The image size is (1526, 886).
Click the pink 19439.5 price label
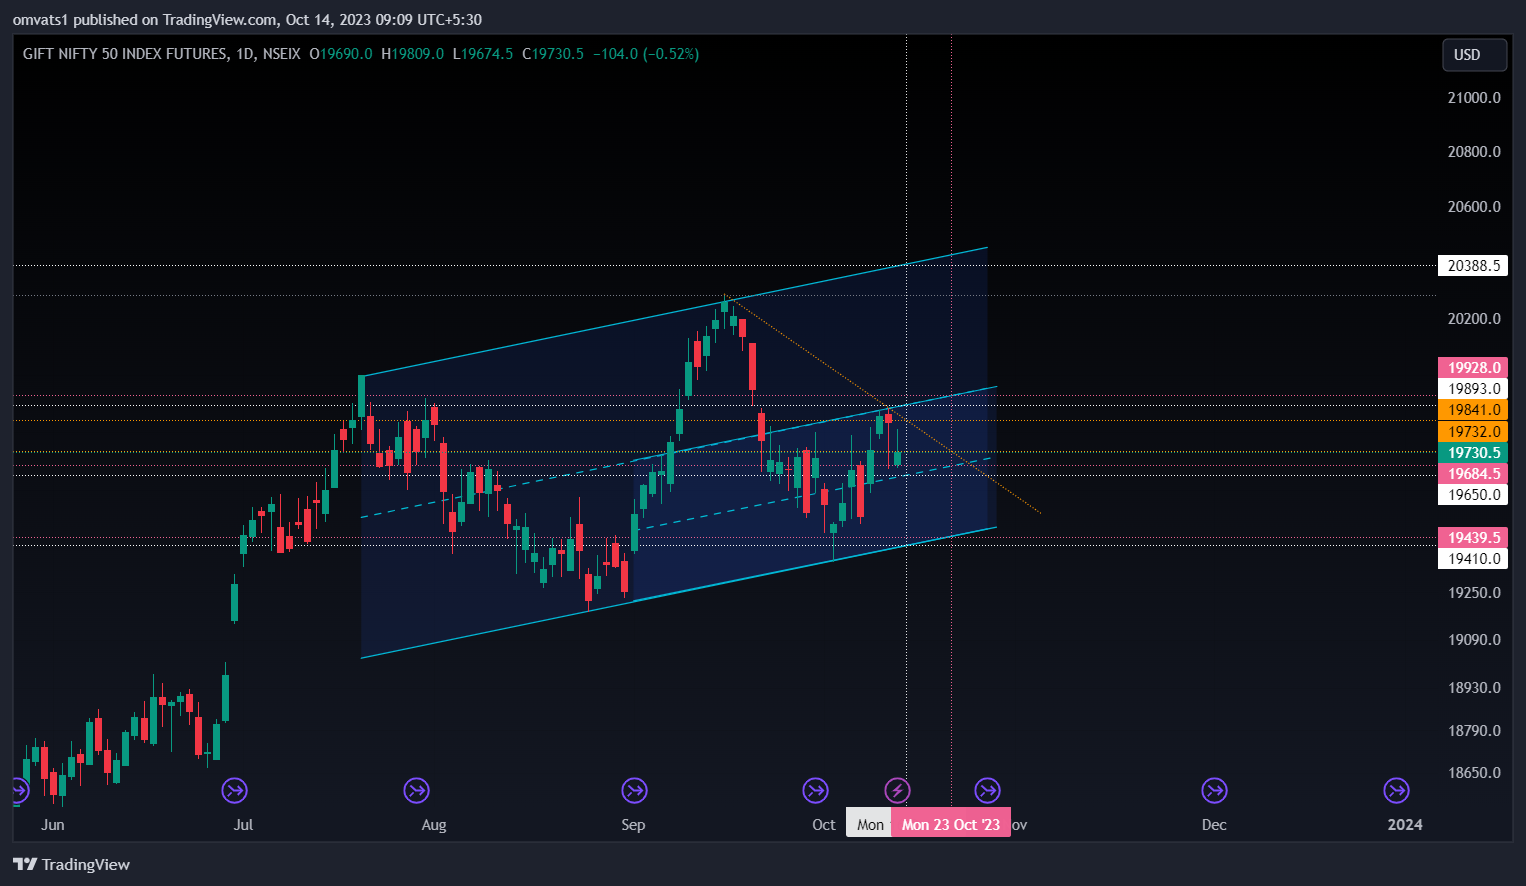coord(1472,538)
